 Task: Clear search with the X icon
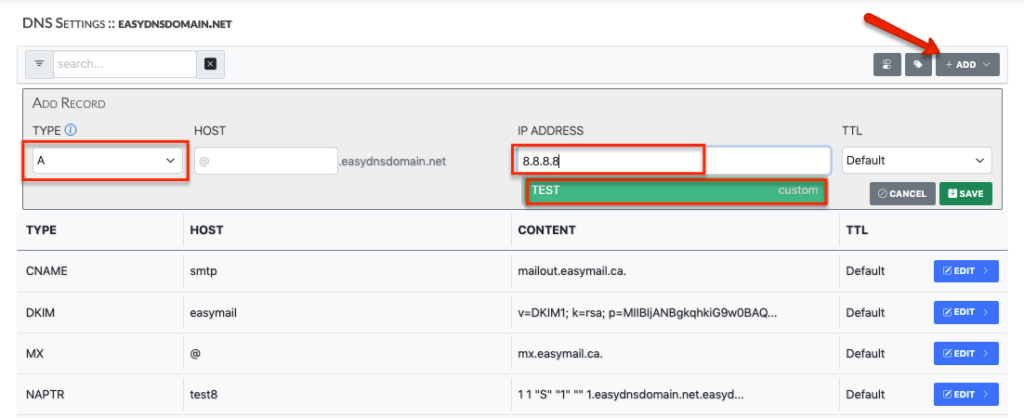(210, 64)
